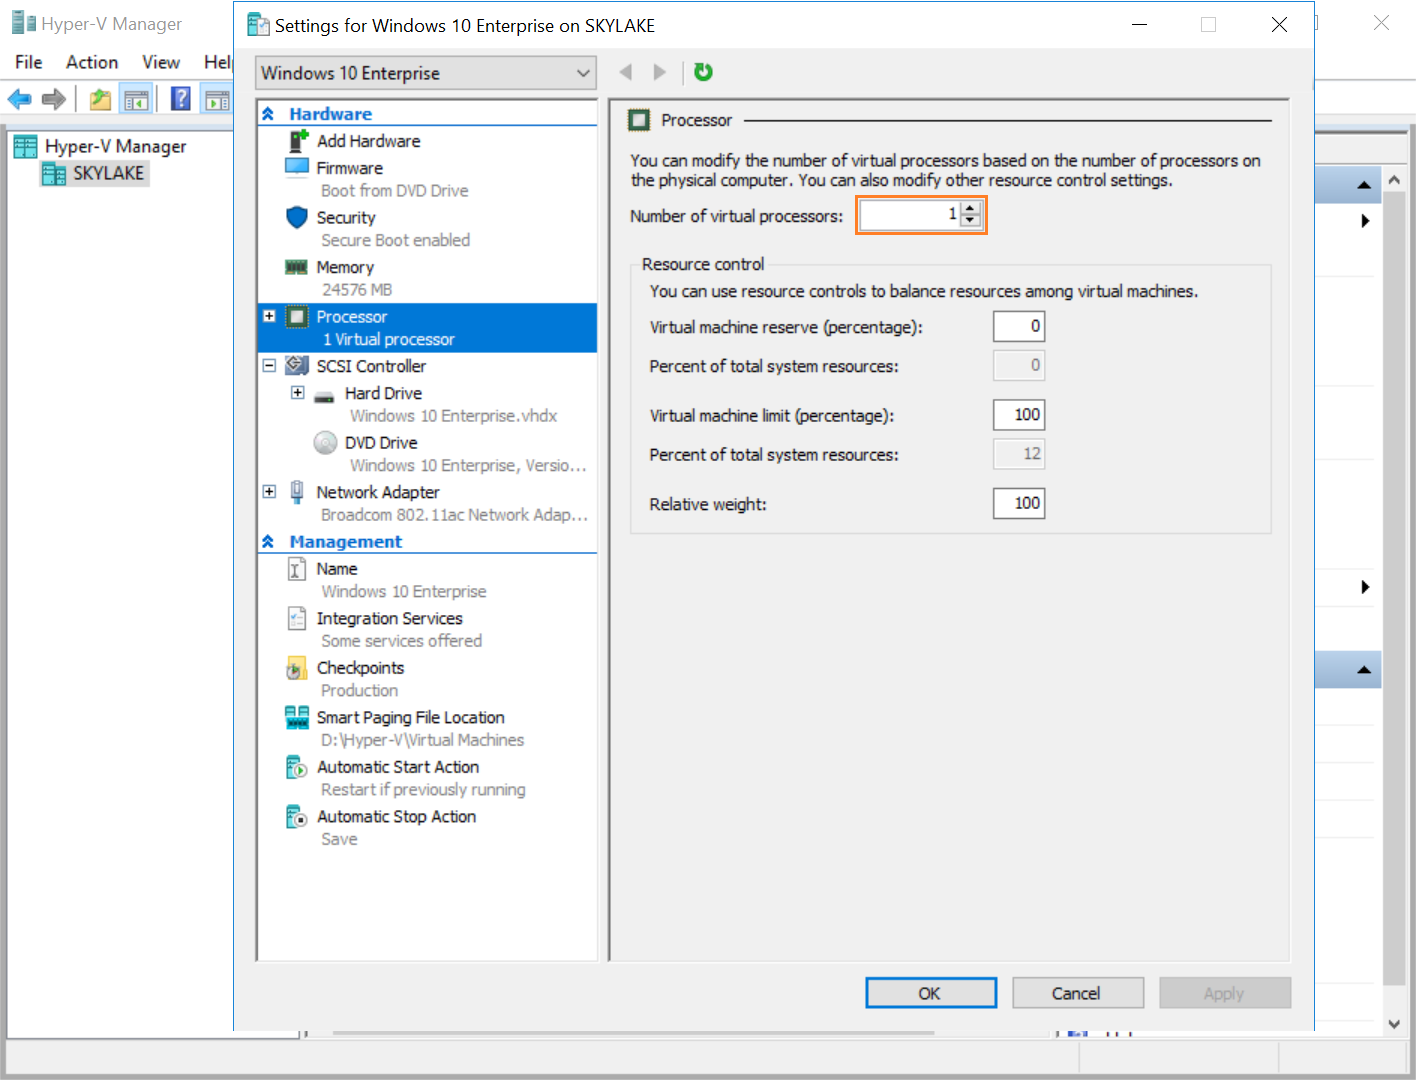This screenshot has width=1416, height=1080.
Task: Collapse the Management section
Action: point(268,541)
